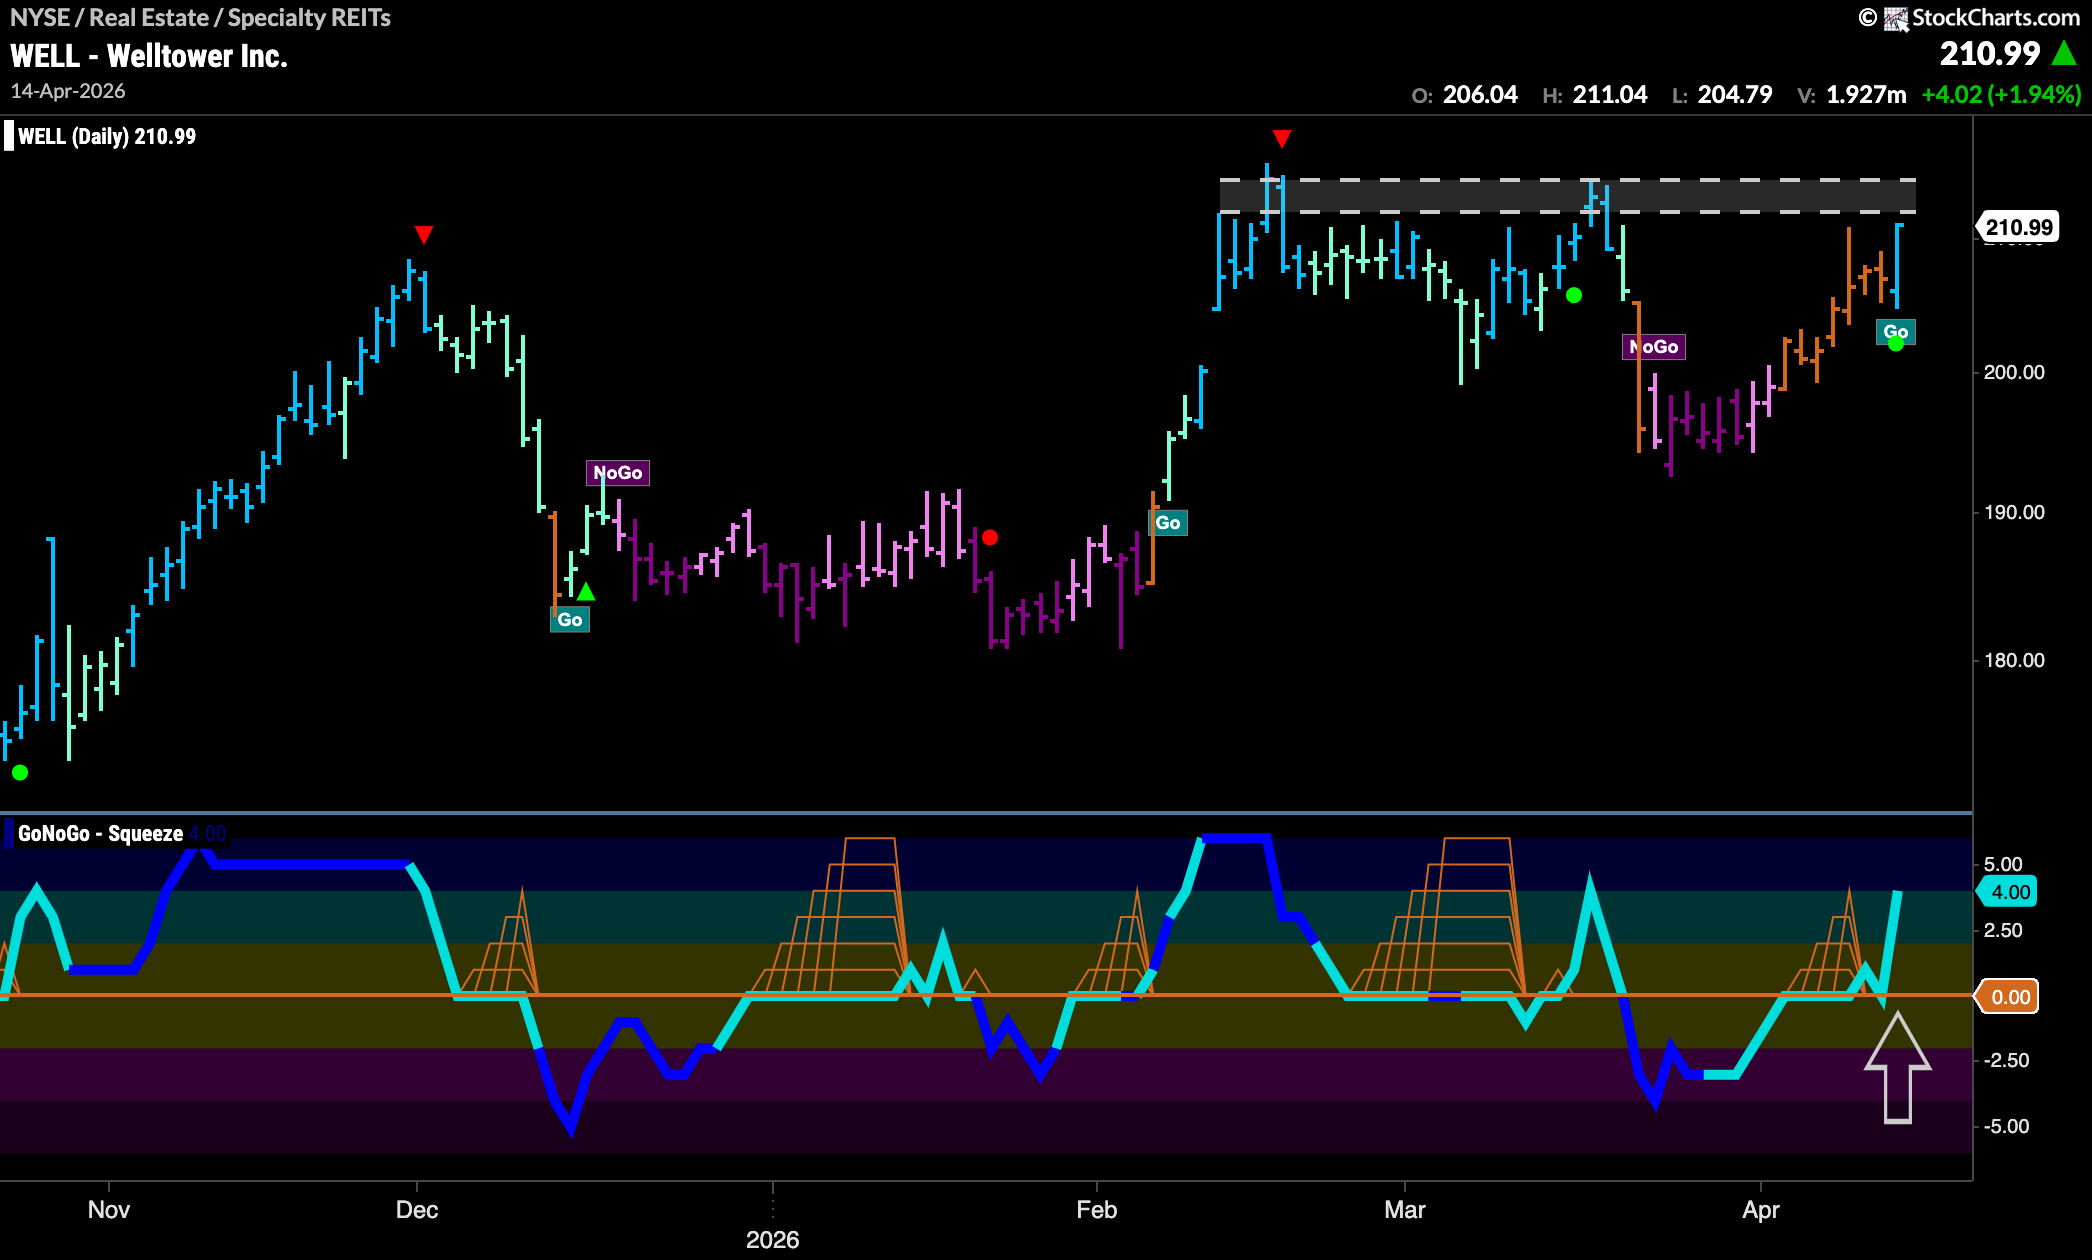Click the date '14-Apr-2026'

point(68,91)
